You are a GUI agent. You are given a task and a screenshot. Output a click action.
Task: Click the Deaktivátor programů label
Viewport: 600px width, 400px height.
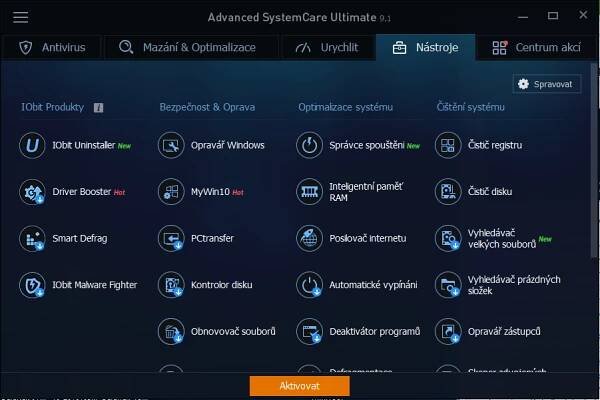point(375,331)
